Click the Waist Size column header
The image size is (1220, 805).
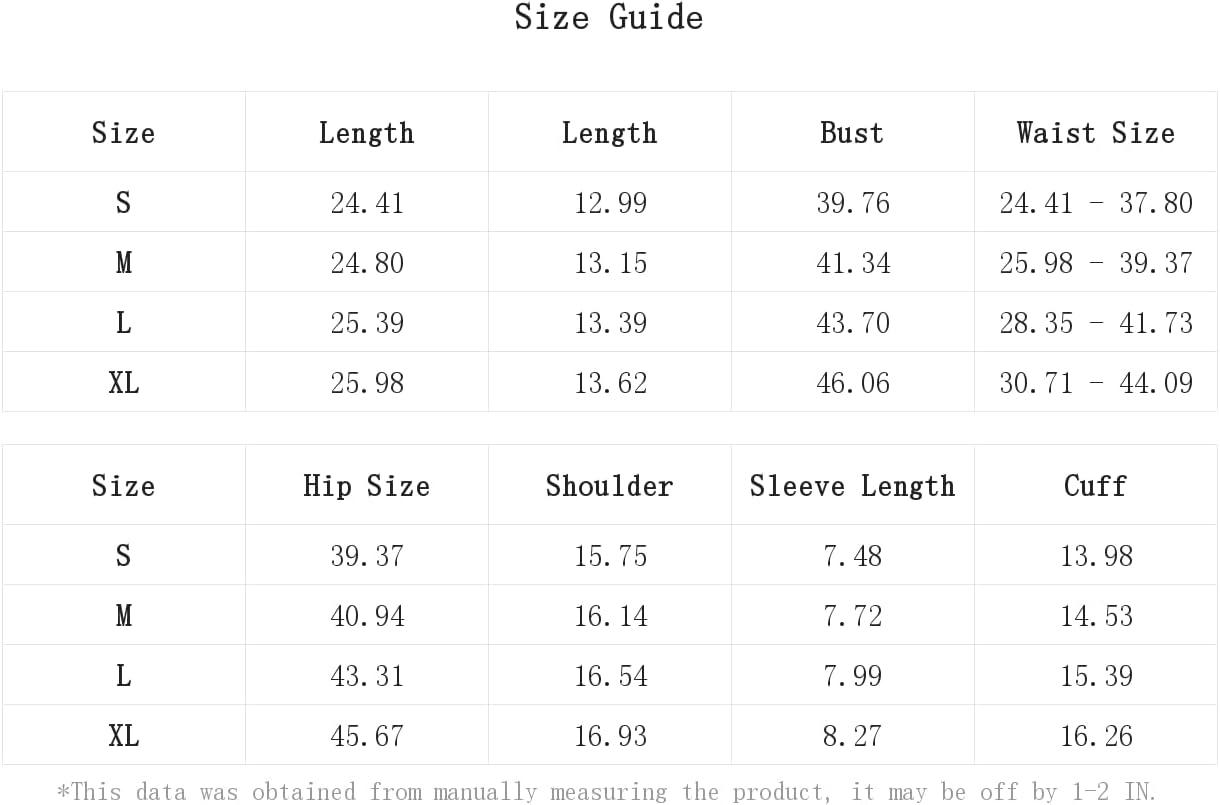click(1096, 133)
